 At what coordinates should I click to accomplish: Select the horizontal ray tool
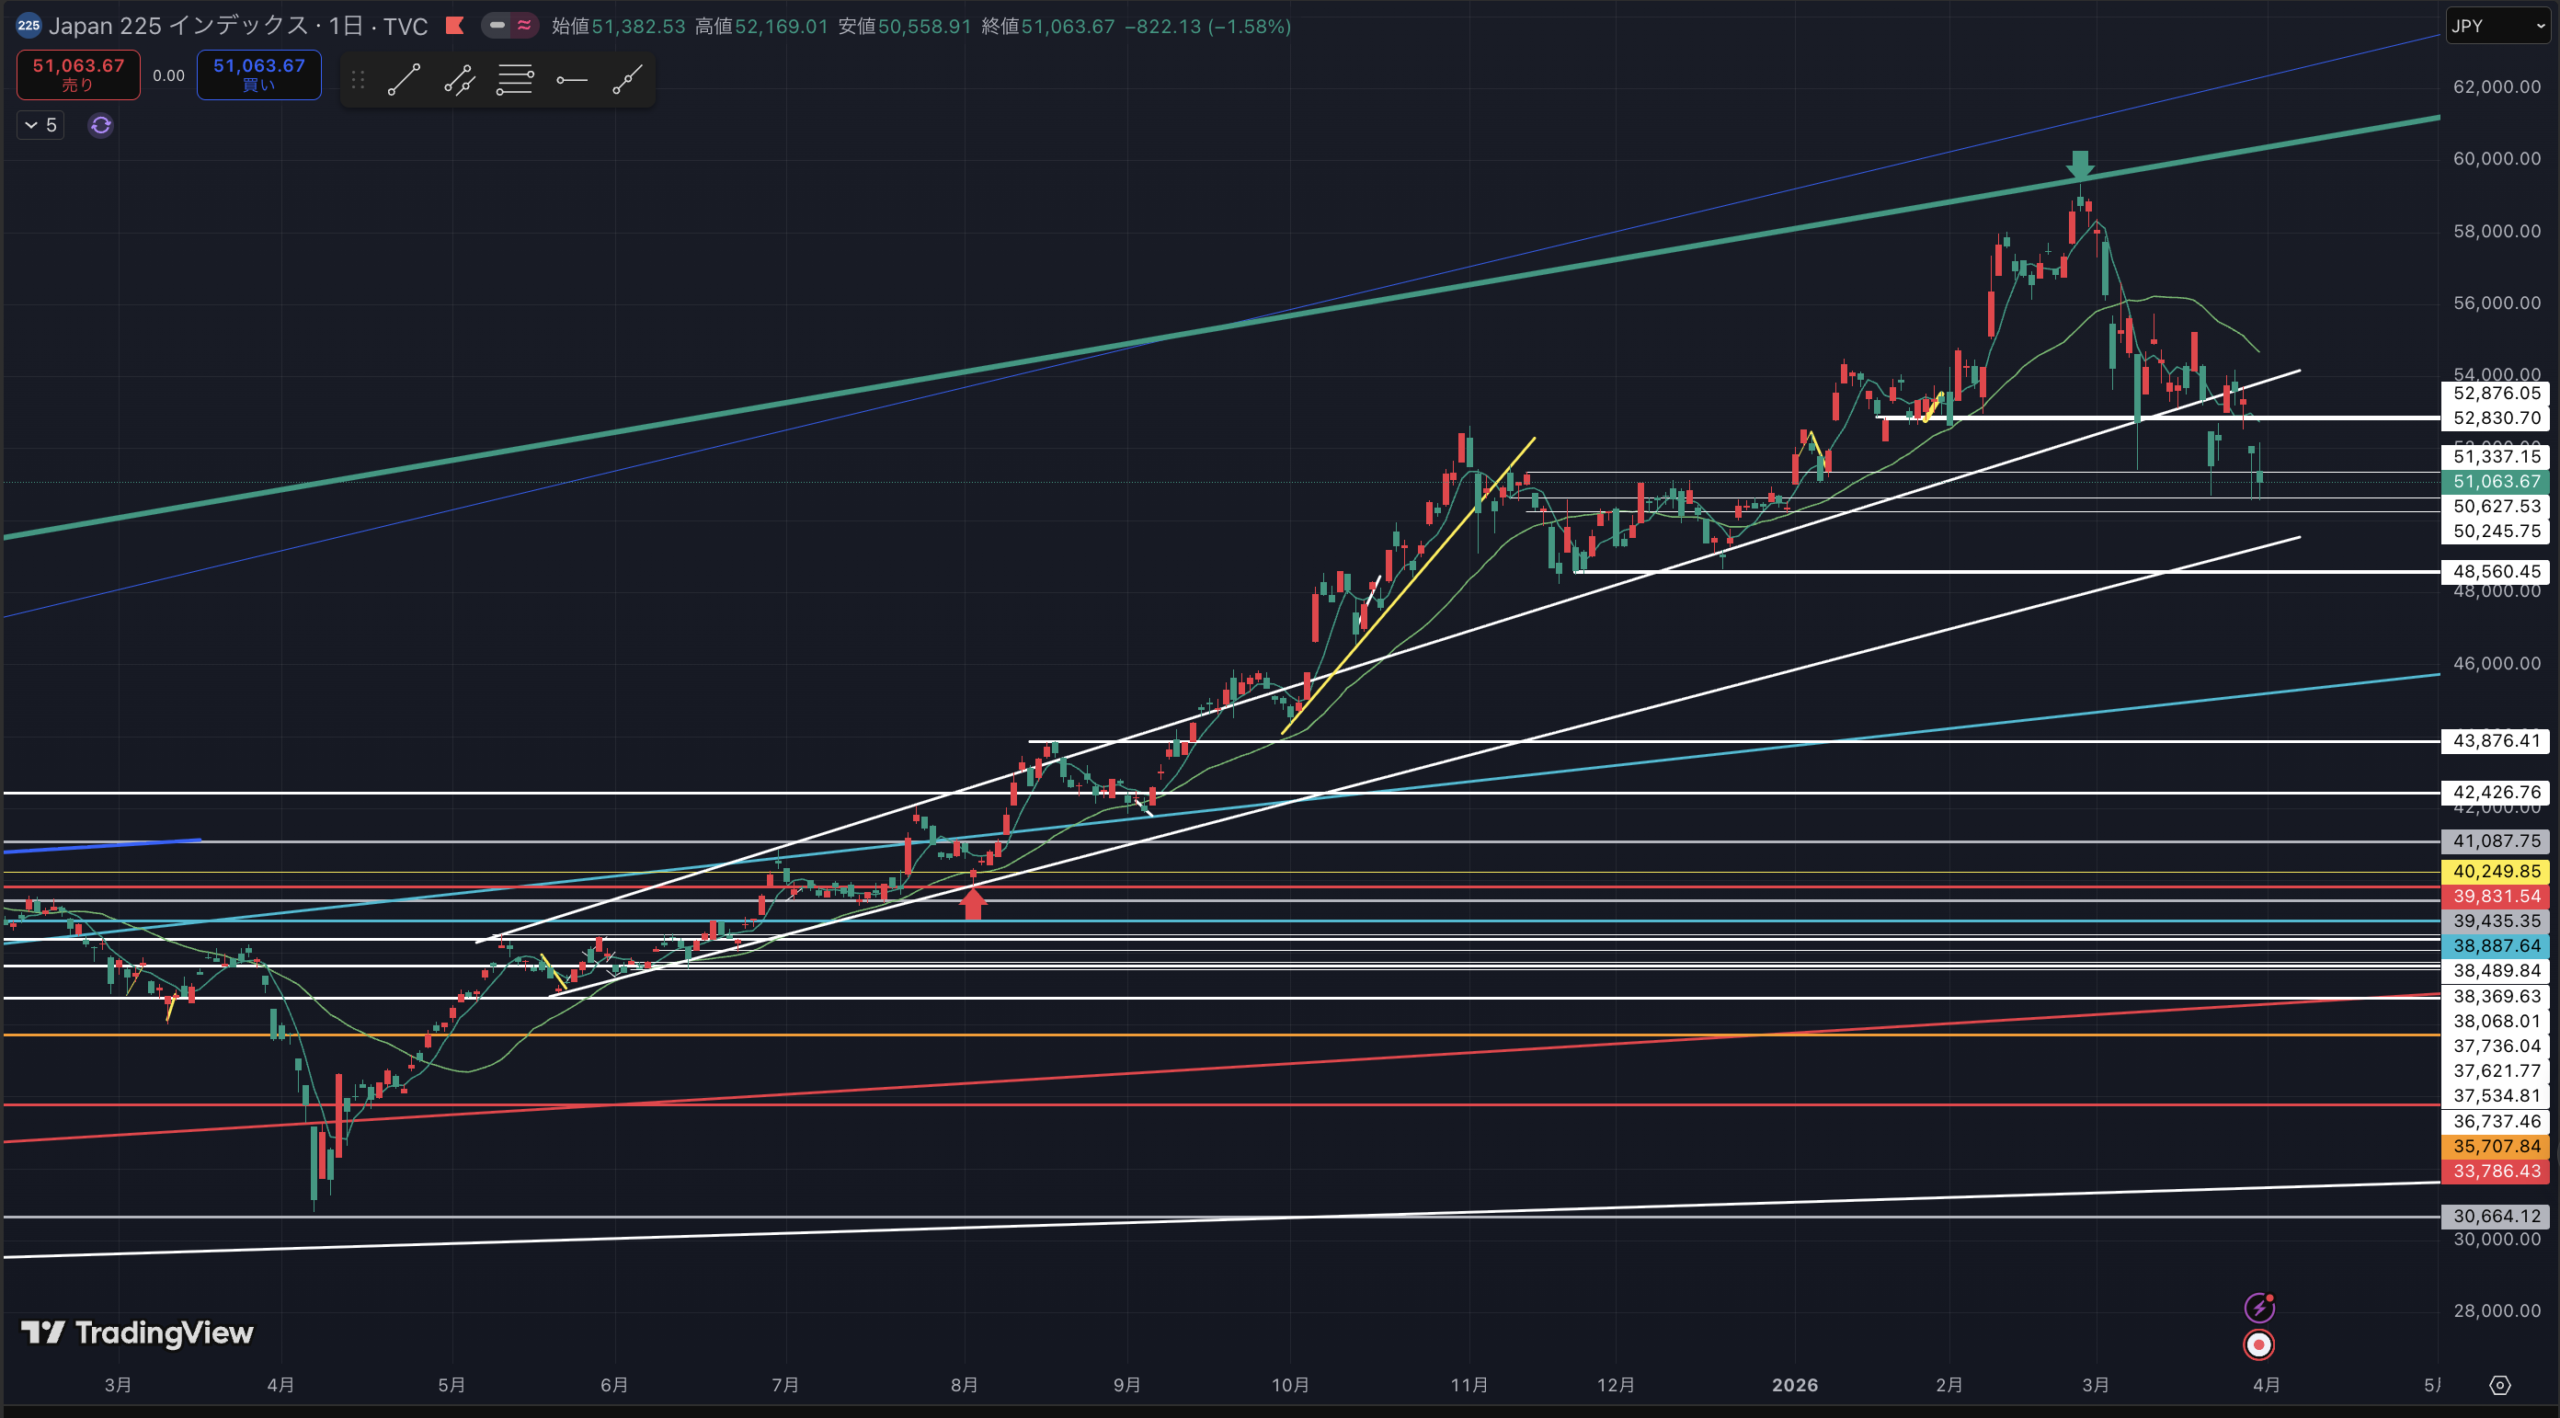(571, 79)
